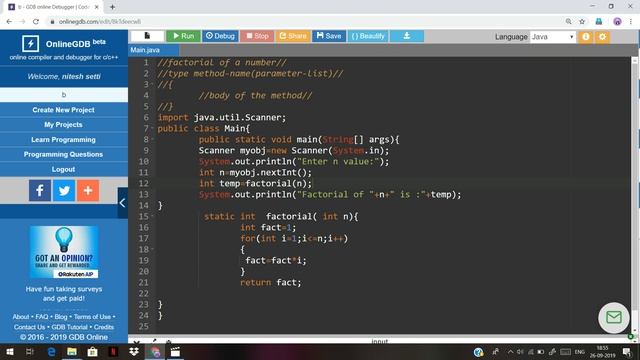This screenshot has width=640, height=360.
Task: Open Microsoft Edge from the taskbar
Action: click(51, 351)
